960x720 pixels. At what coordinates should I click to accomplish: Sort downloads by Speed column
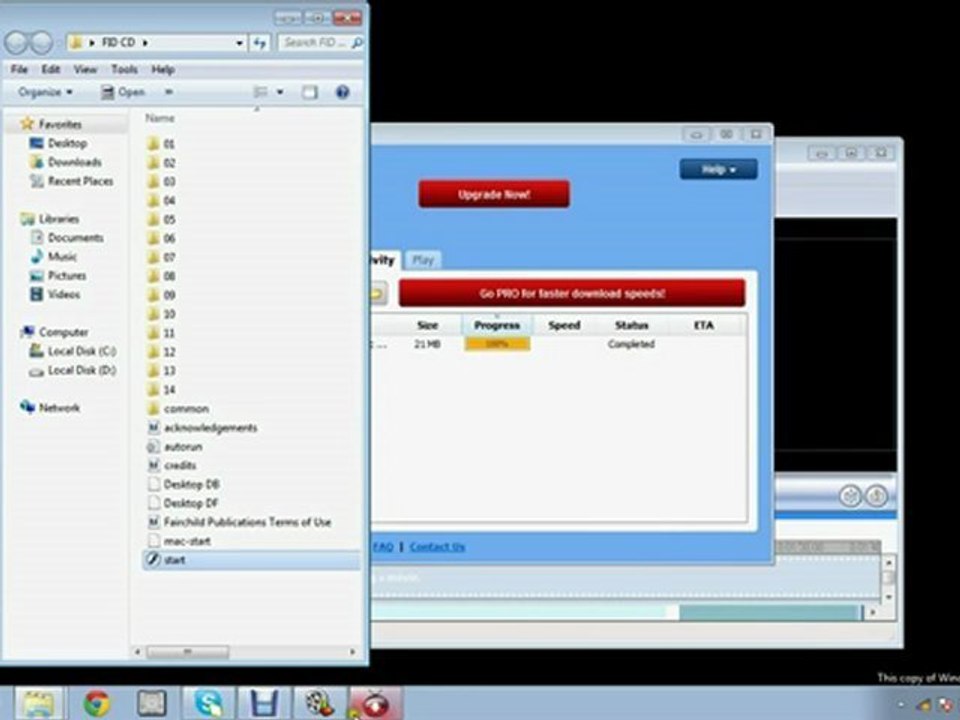coord(564,325)
